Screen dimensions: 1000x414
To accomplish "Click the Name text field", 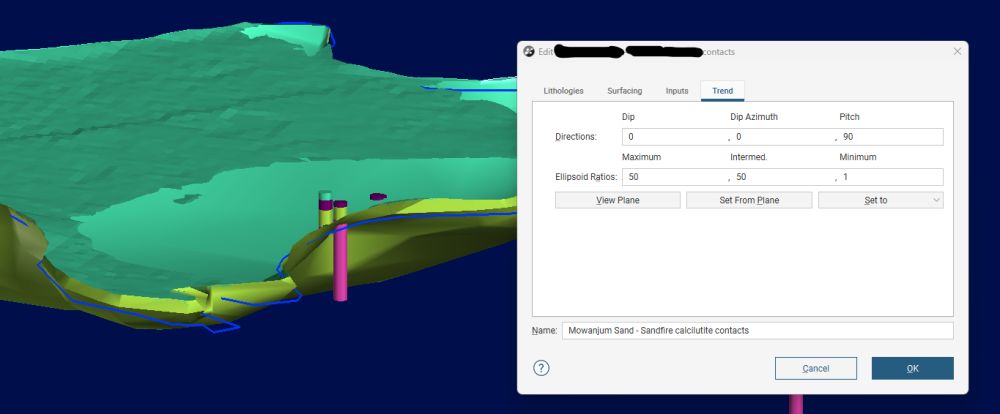I will (758, 331).
